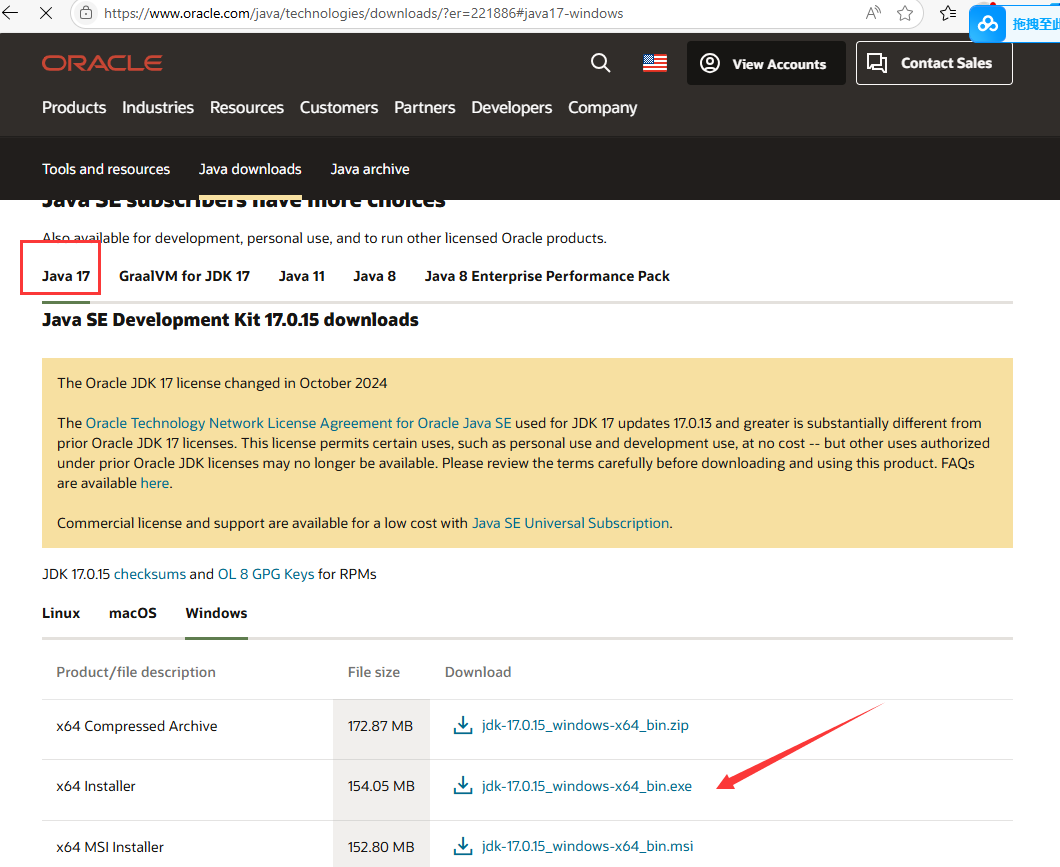Open the Company navigation menu
Screen dimensions: 1060x867
(602, 107)
